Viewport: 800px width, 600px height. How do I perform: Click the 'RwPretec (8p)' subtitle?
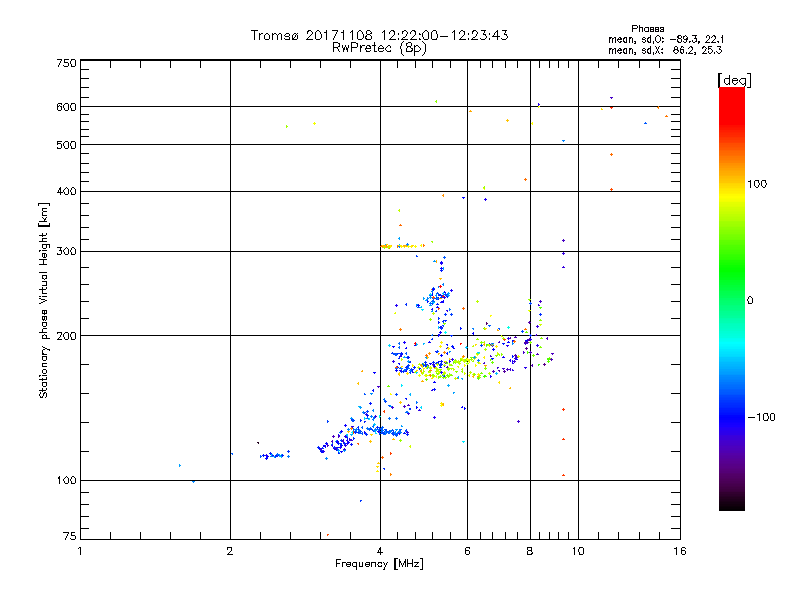point(379,48)
